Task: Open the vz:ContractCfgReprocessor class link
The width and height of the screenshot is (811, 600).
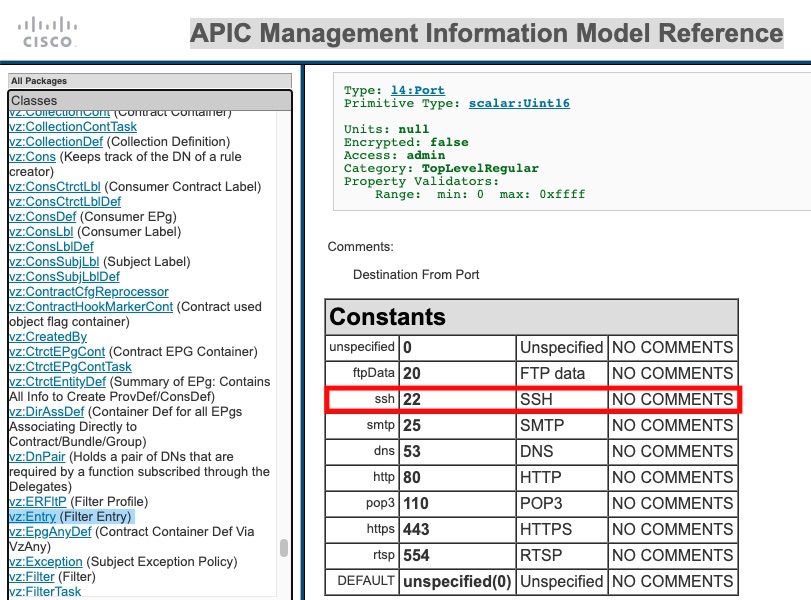Action: coord(89,292)
